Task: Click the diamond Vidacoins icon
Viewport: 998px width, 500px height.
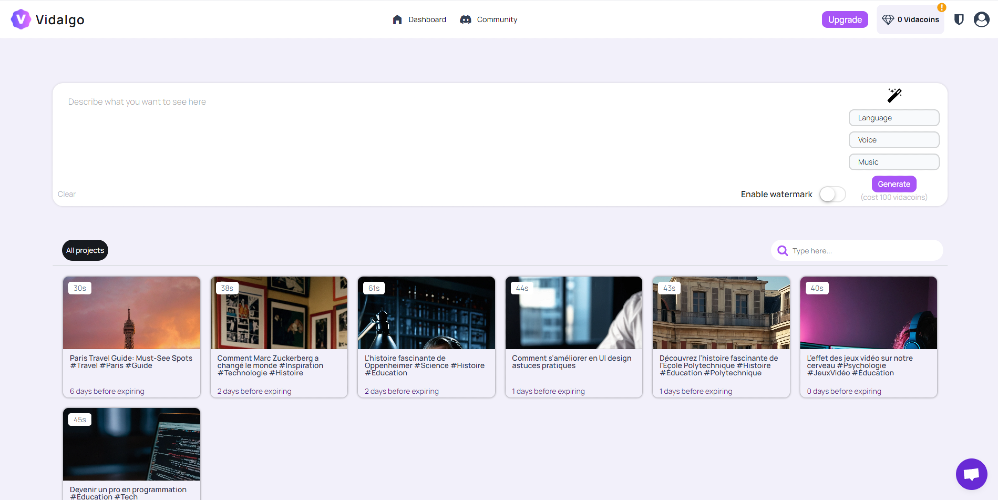Action: click(888, 20)
